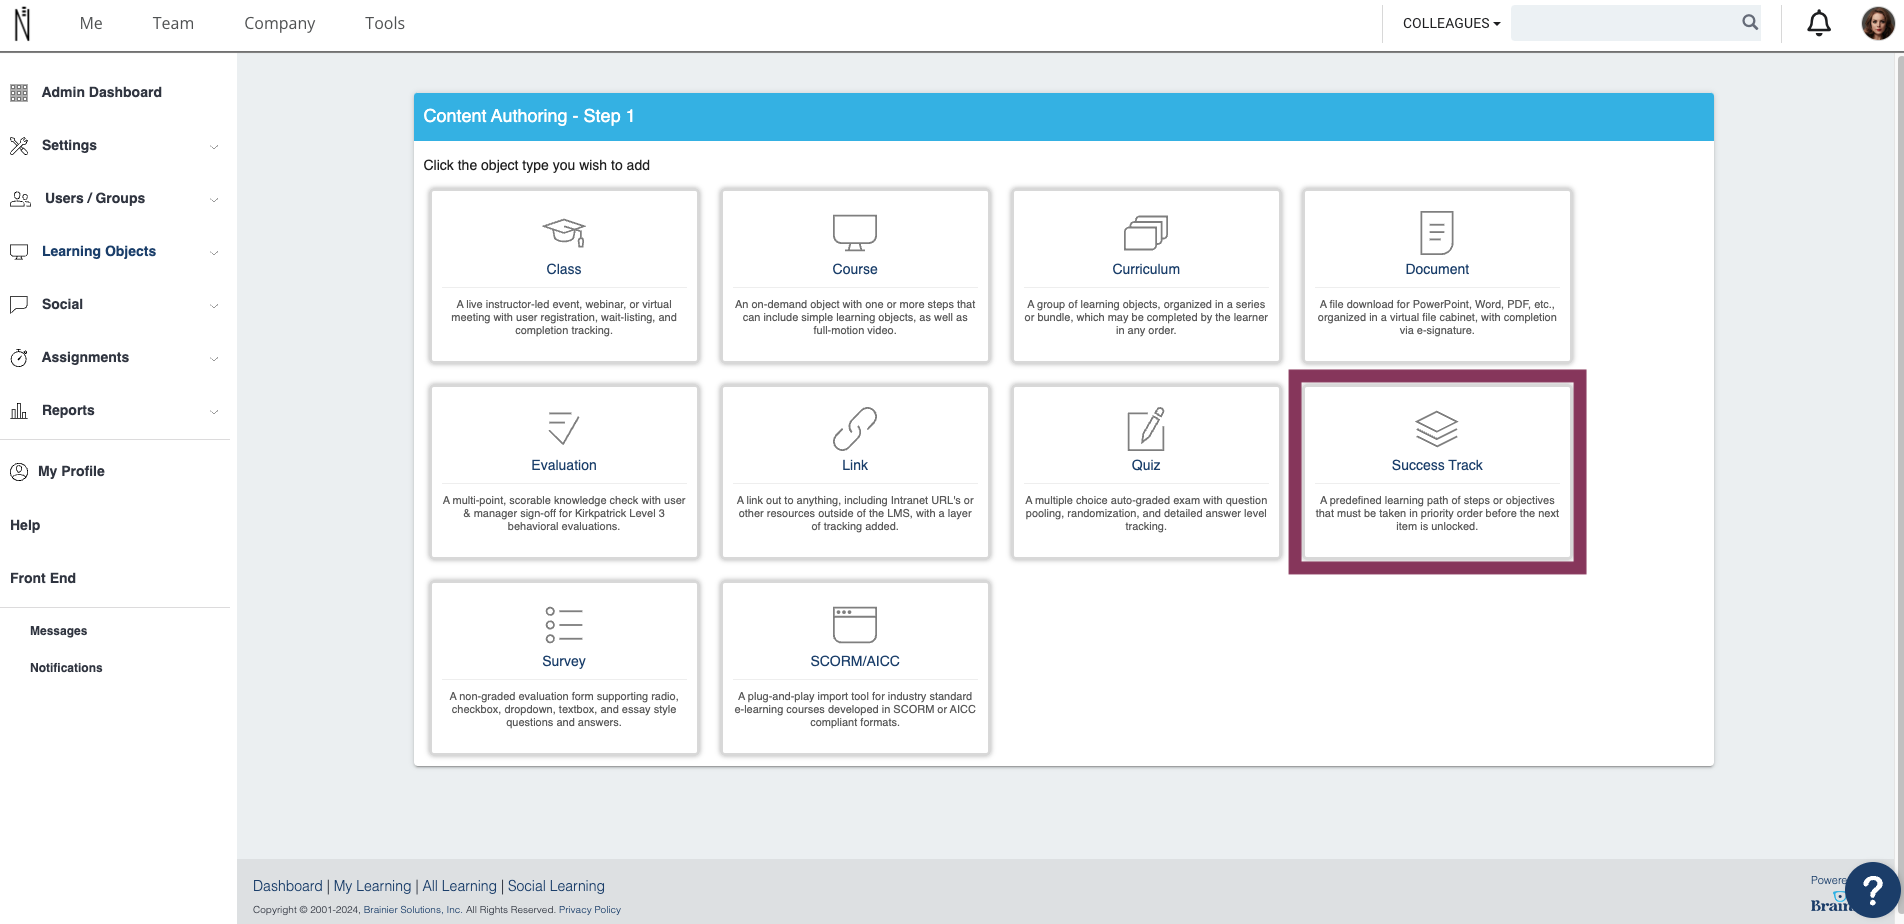Click the Assignments stopwatch icon
The image size is (1904, 924).
pyautogui.click(x=19, y=358)
